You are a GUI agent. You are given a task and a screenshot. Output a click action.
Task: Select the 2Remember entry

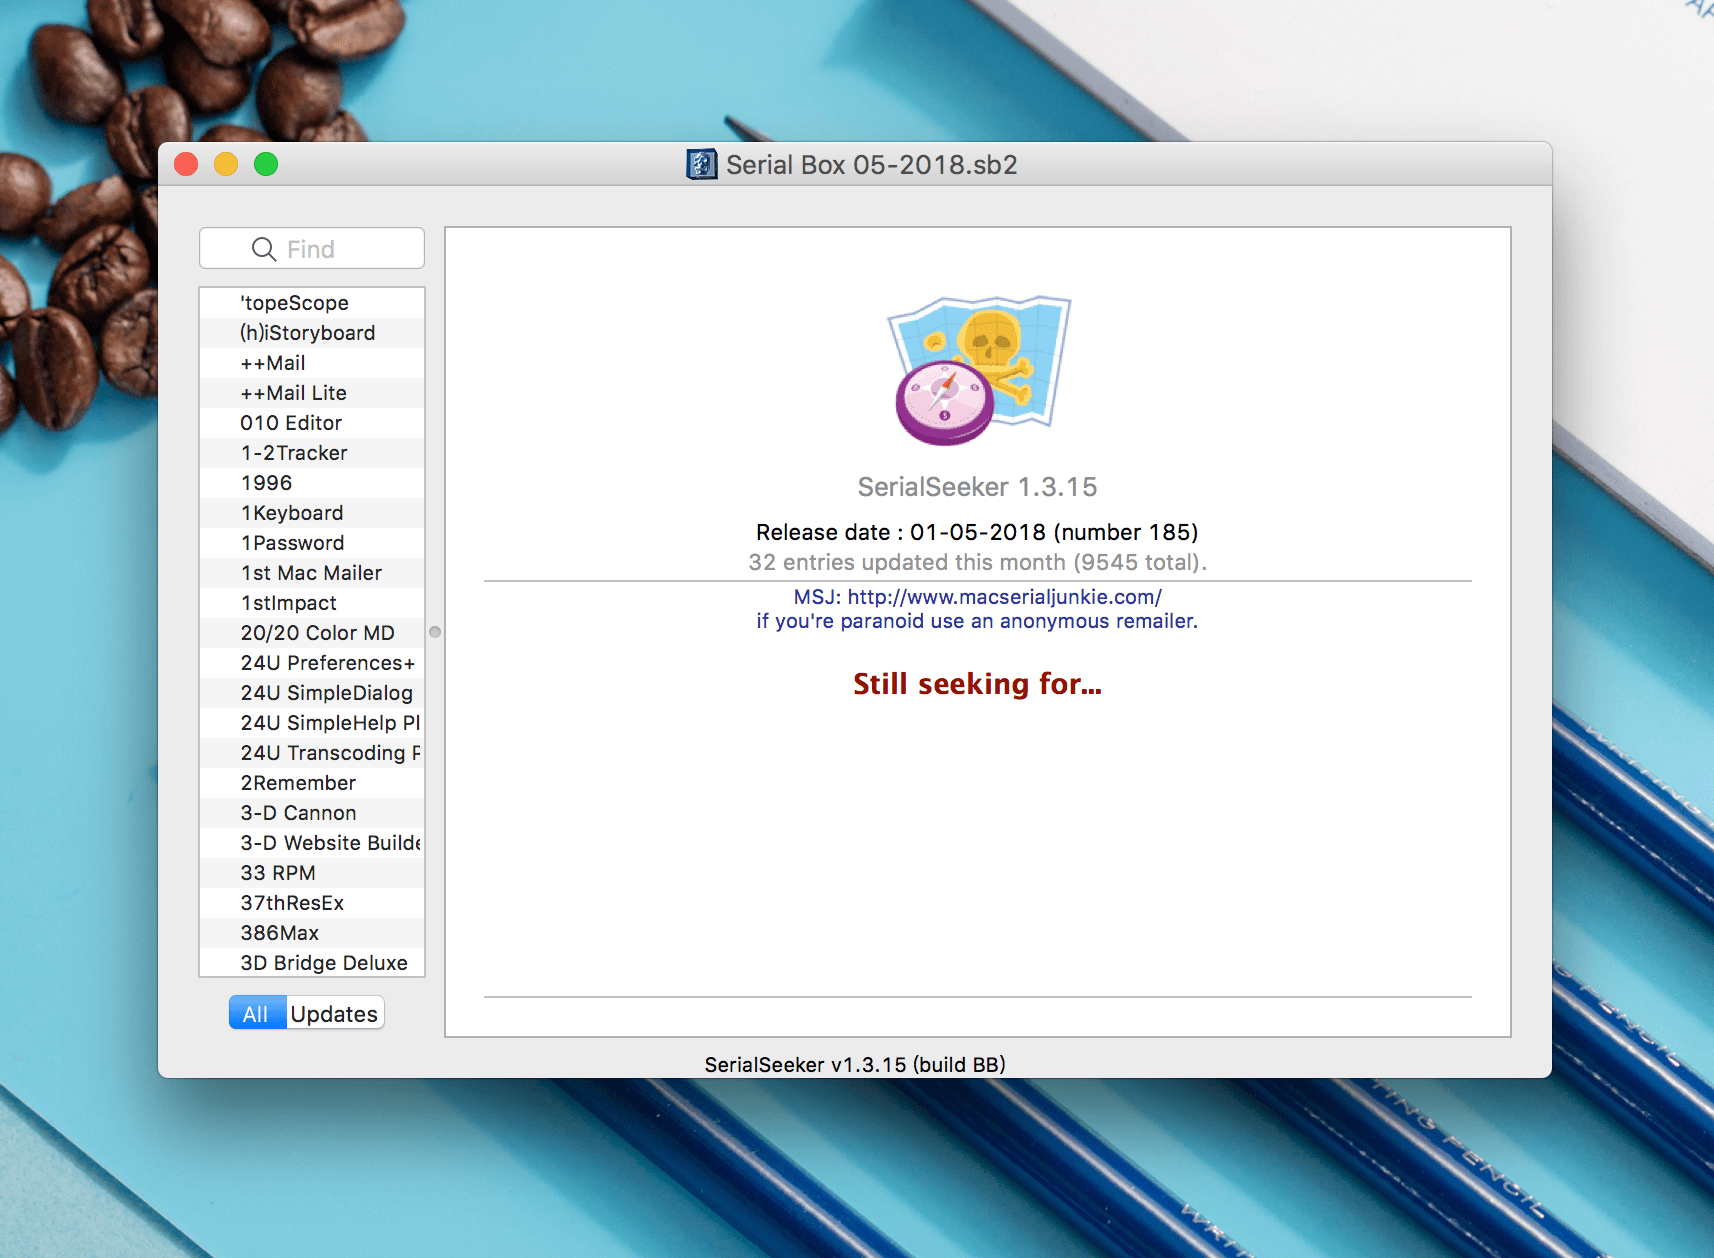[x=312, y=783]
